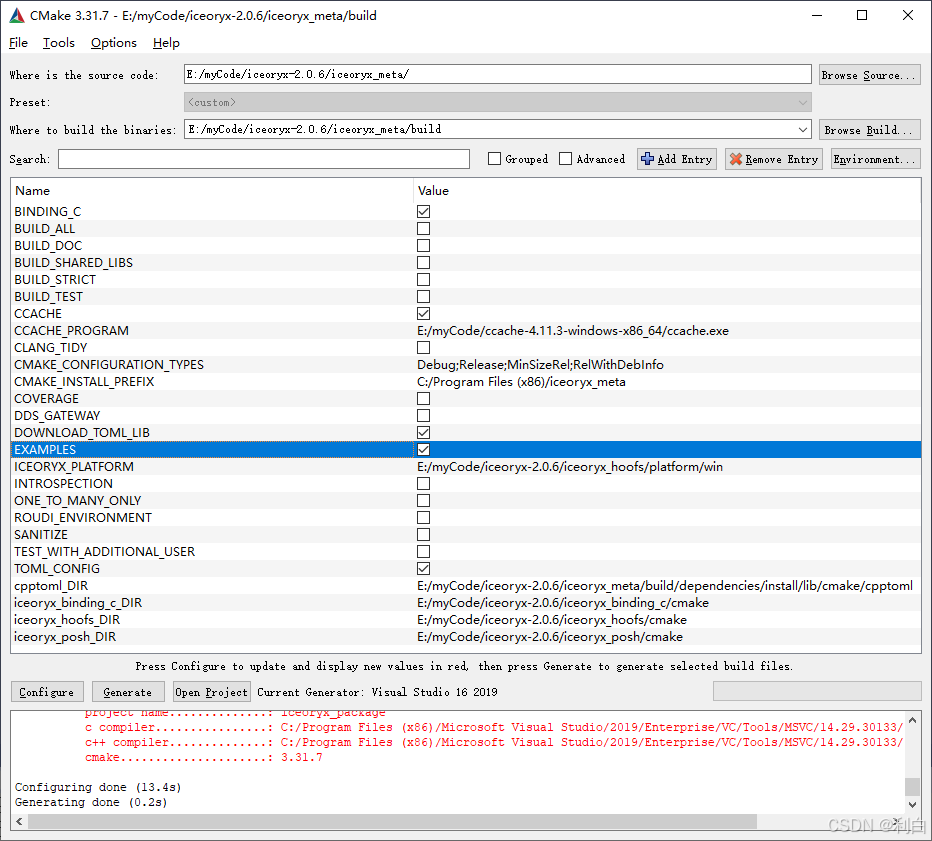Select iceoryx_binding_c_DIR value
The width and height of the screenshot is (932, 841).
563,603
